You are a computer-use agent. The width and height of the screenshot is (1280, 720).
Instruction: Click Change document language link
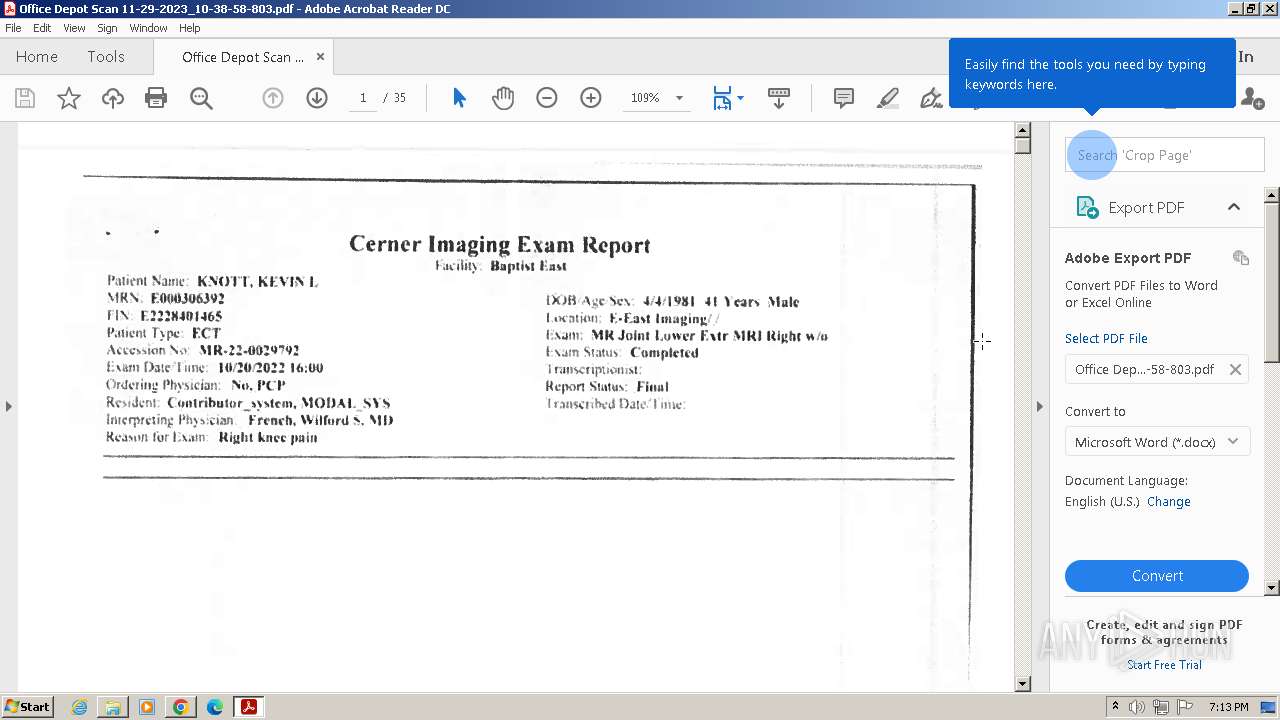(x=1169, y=502)
